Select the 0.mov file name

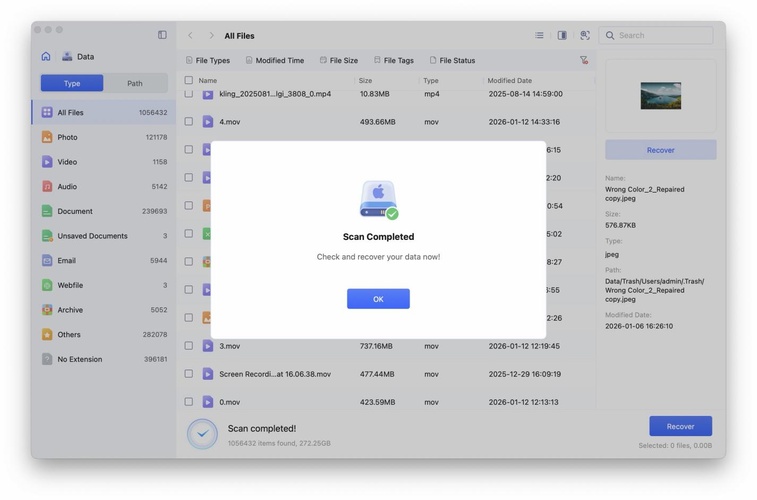230,402
